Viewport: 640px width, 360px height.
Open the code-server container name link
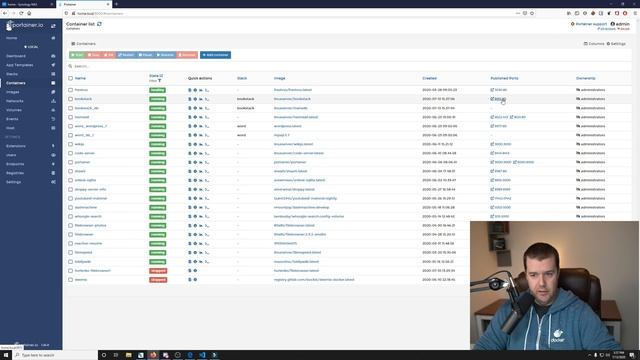[84, 153]
